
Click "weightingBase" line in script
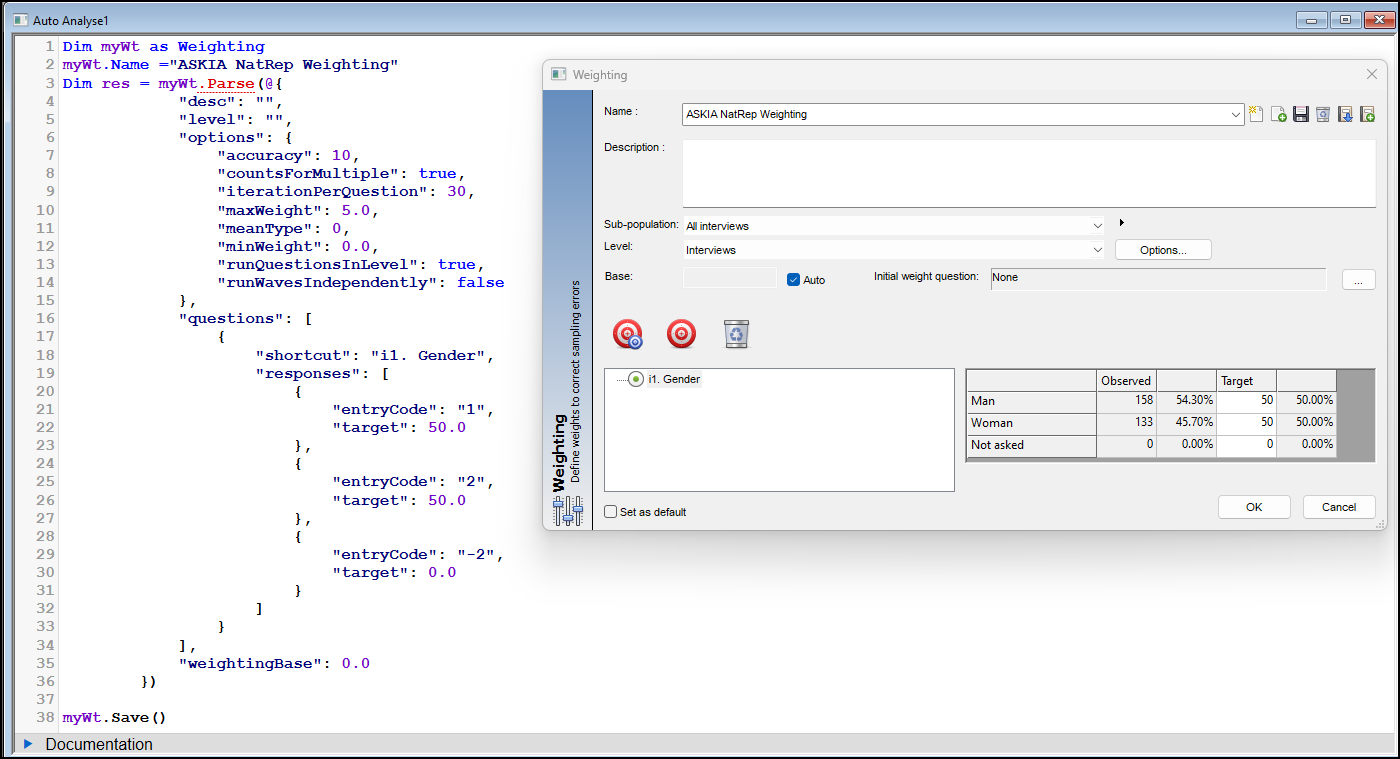click(x=274, y=663)
